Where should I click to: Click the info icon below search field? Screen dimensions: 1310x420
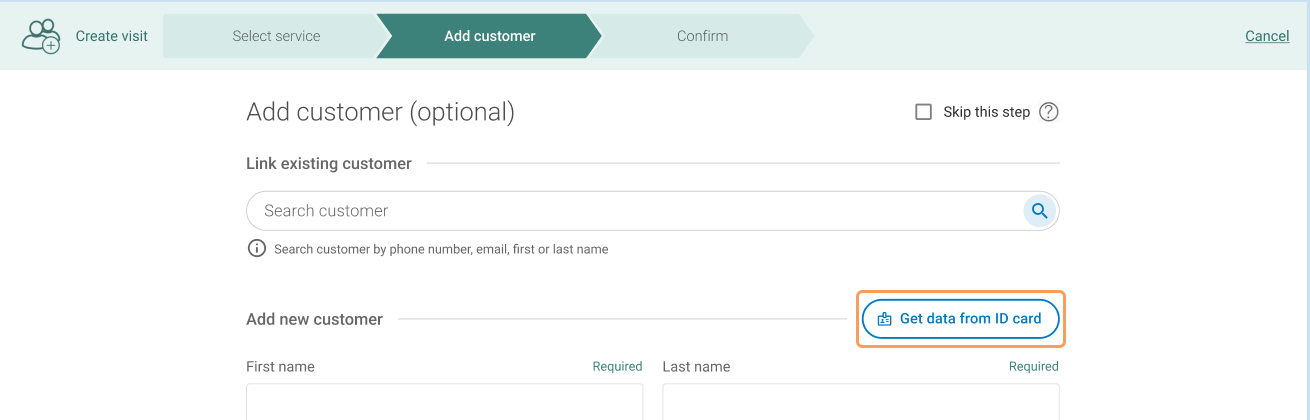pyautogui.click(x=256, y=248)
